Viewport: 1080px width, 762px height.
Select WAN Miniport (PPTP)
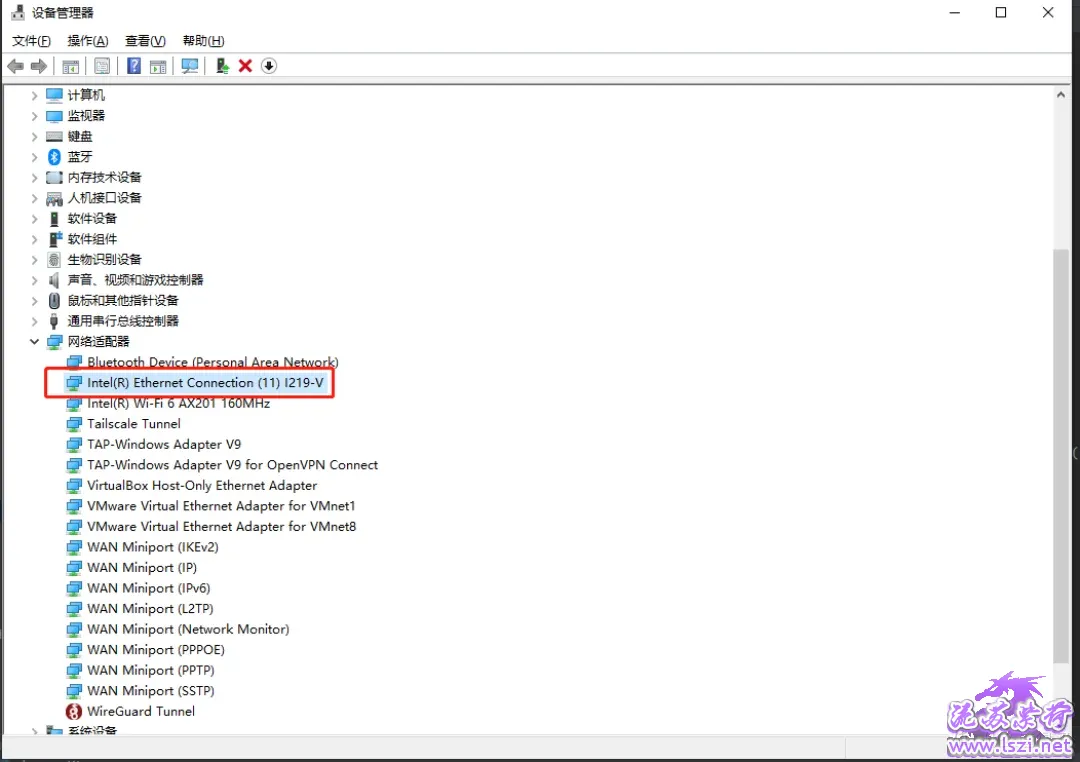(151, 671)
